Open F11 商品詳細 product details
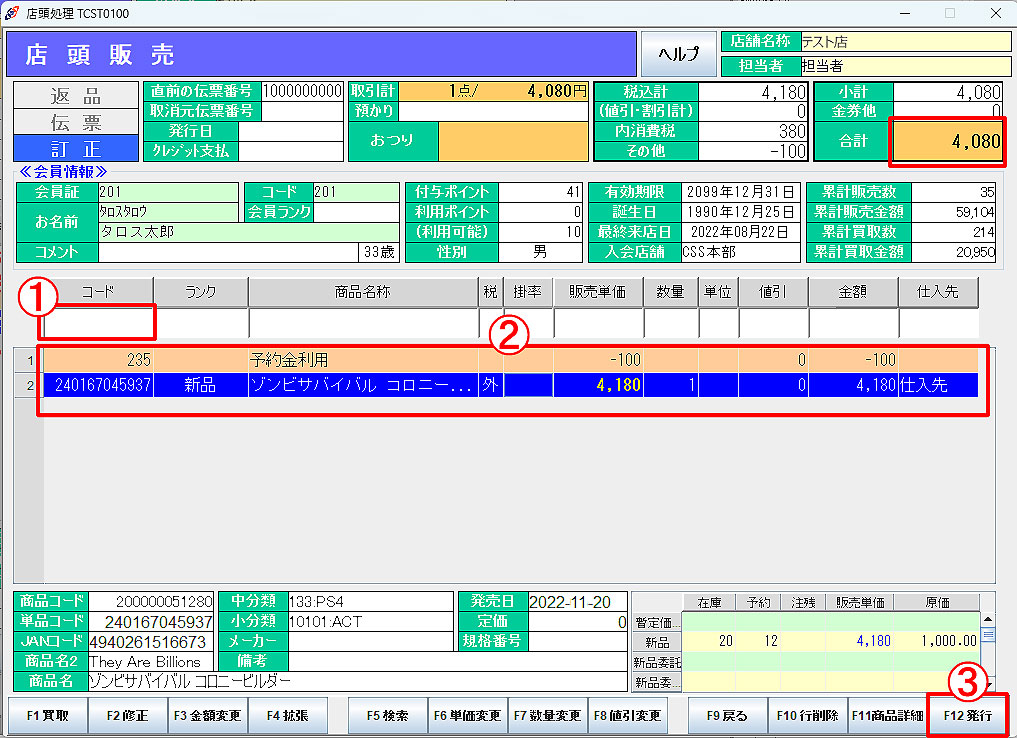The image size is (1017, 738). [887, 716]
